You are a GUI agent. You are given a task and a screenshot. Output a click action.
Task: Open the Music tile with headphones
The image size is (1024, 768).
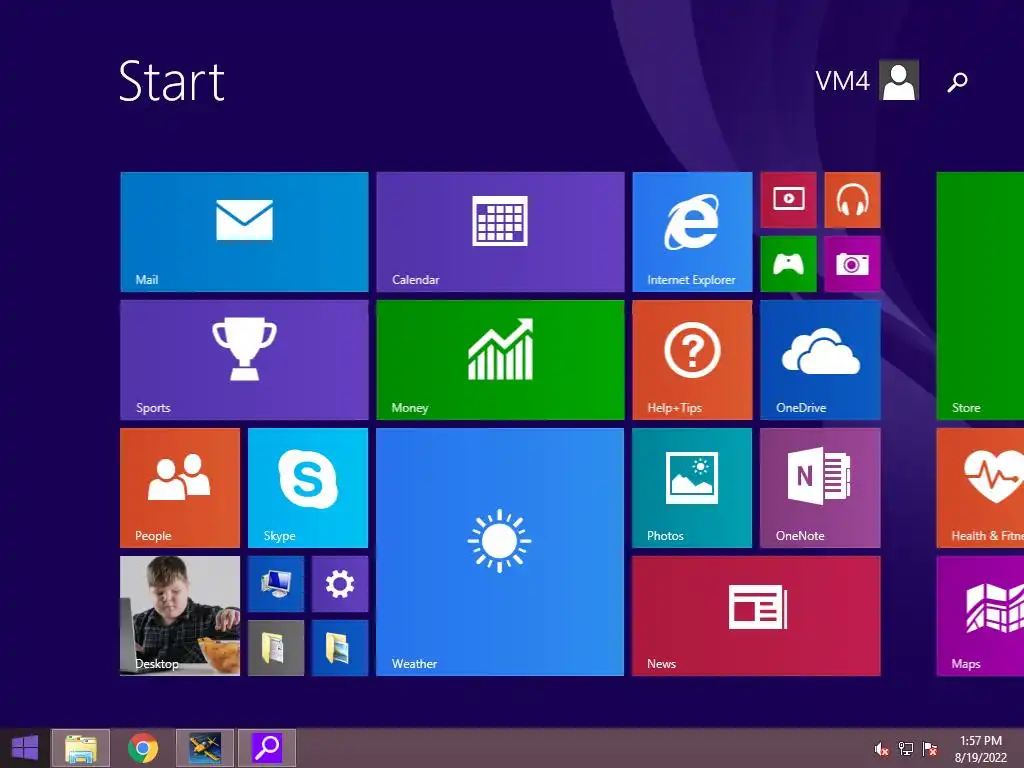pyautogui.click(x=852, y=200)
